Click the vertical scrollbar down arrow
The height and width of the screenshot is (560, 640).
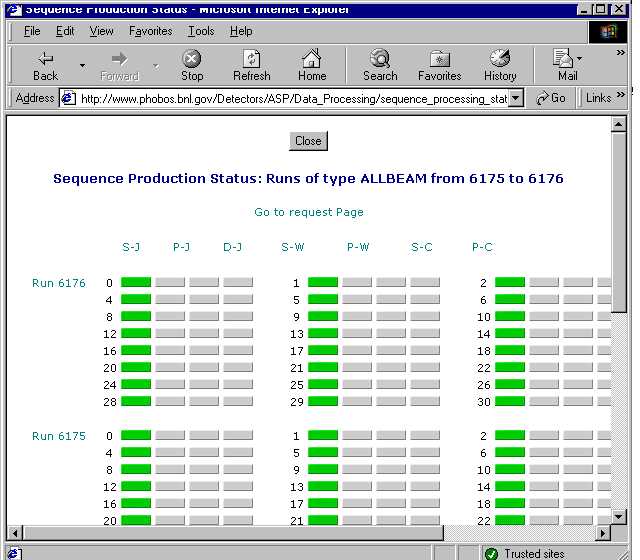click(618, 517)
